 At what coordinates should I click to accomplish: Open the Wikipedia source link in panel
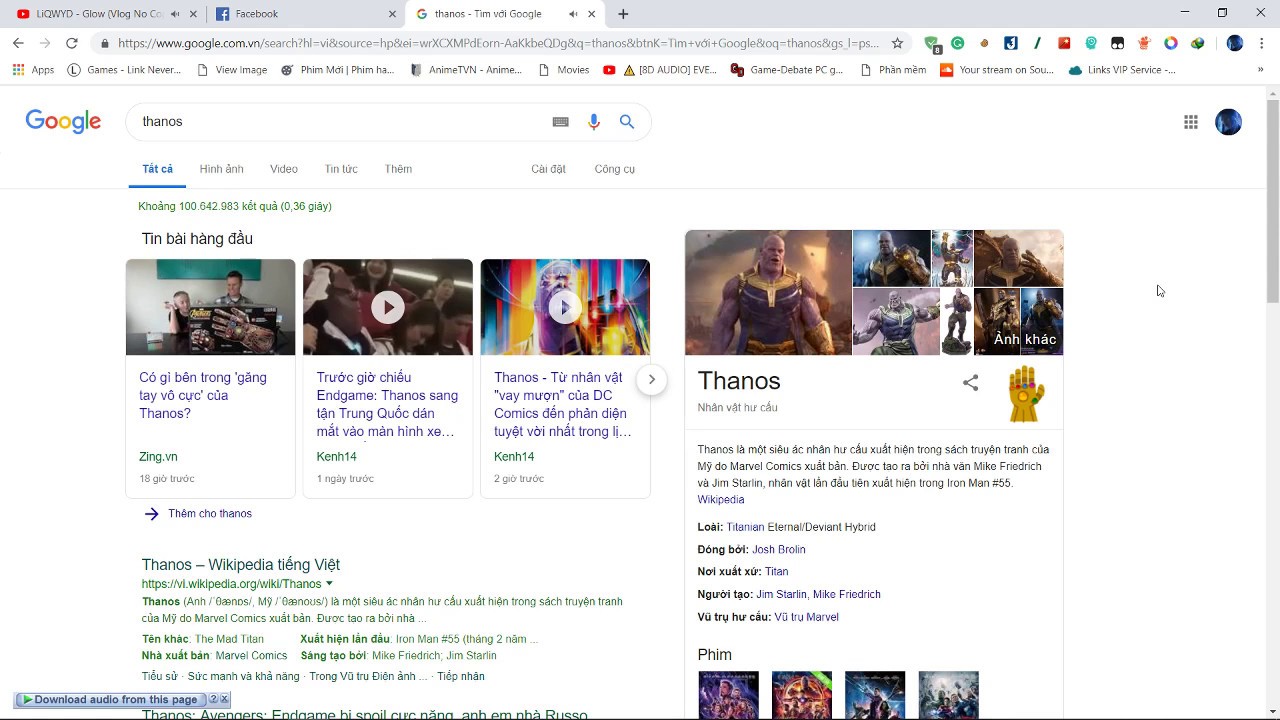pyautogui.click(x=721, y=500)
